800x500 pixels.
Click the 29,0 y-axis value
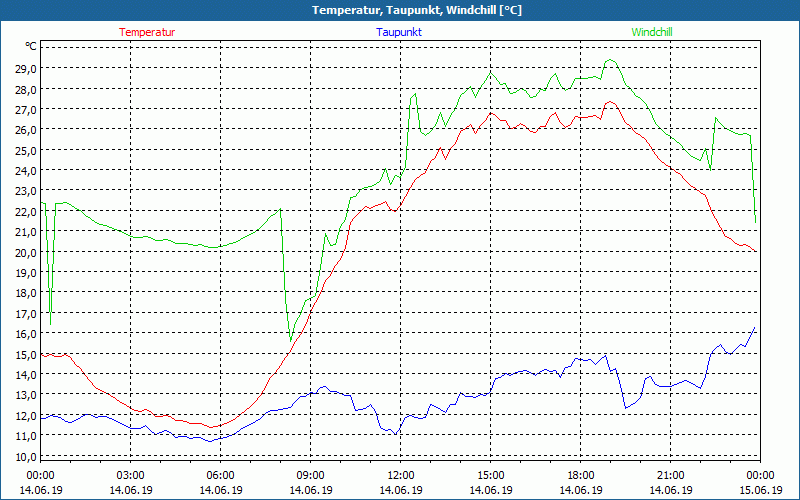pyautogui.click(x=26, y=69)
